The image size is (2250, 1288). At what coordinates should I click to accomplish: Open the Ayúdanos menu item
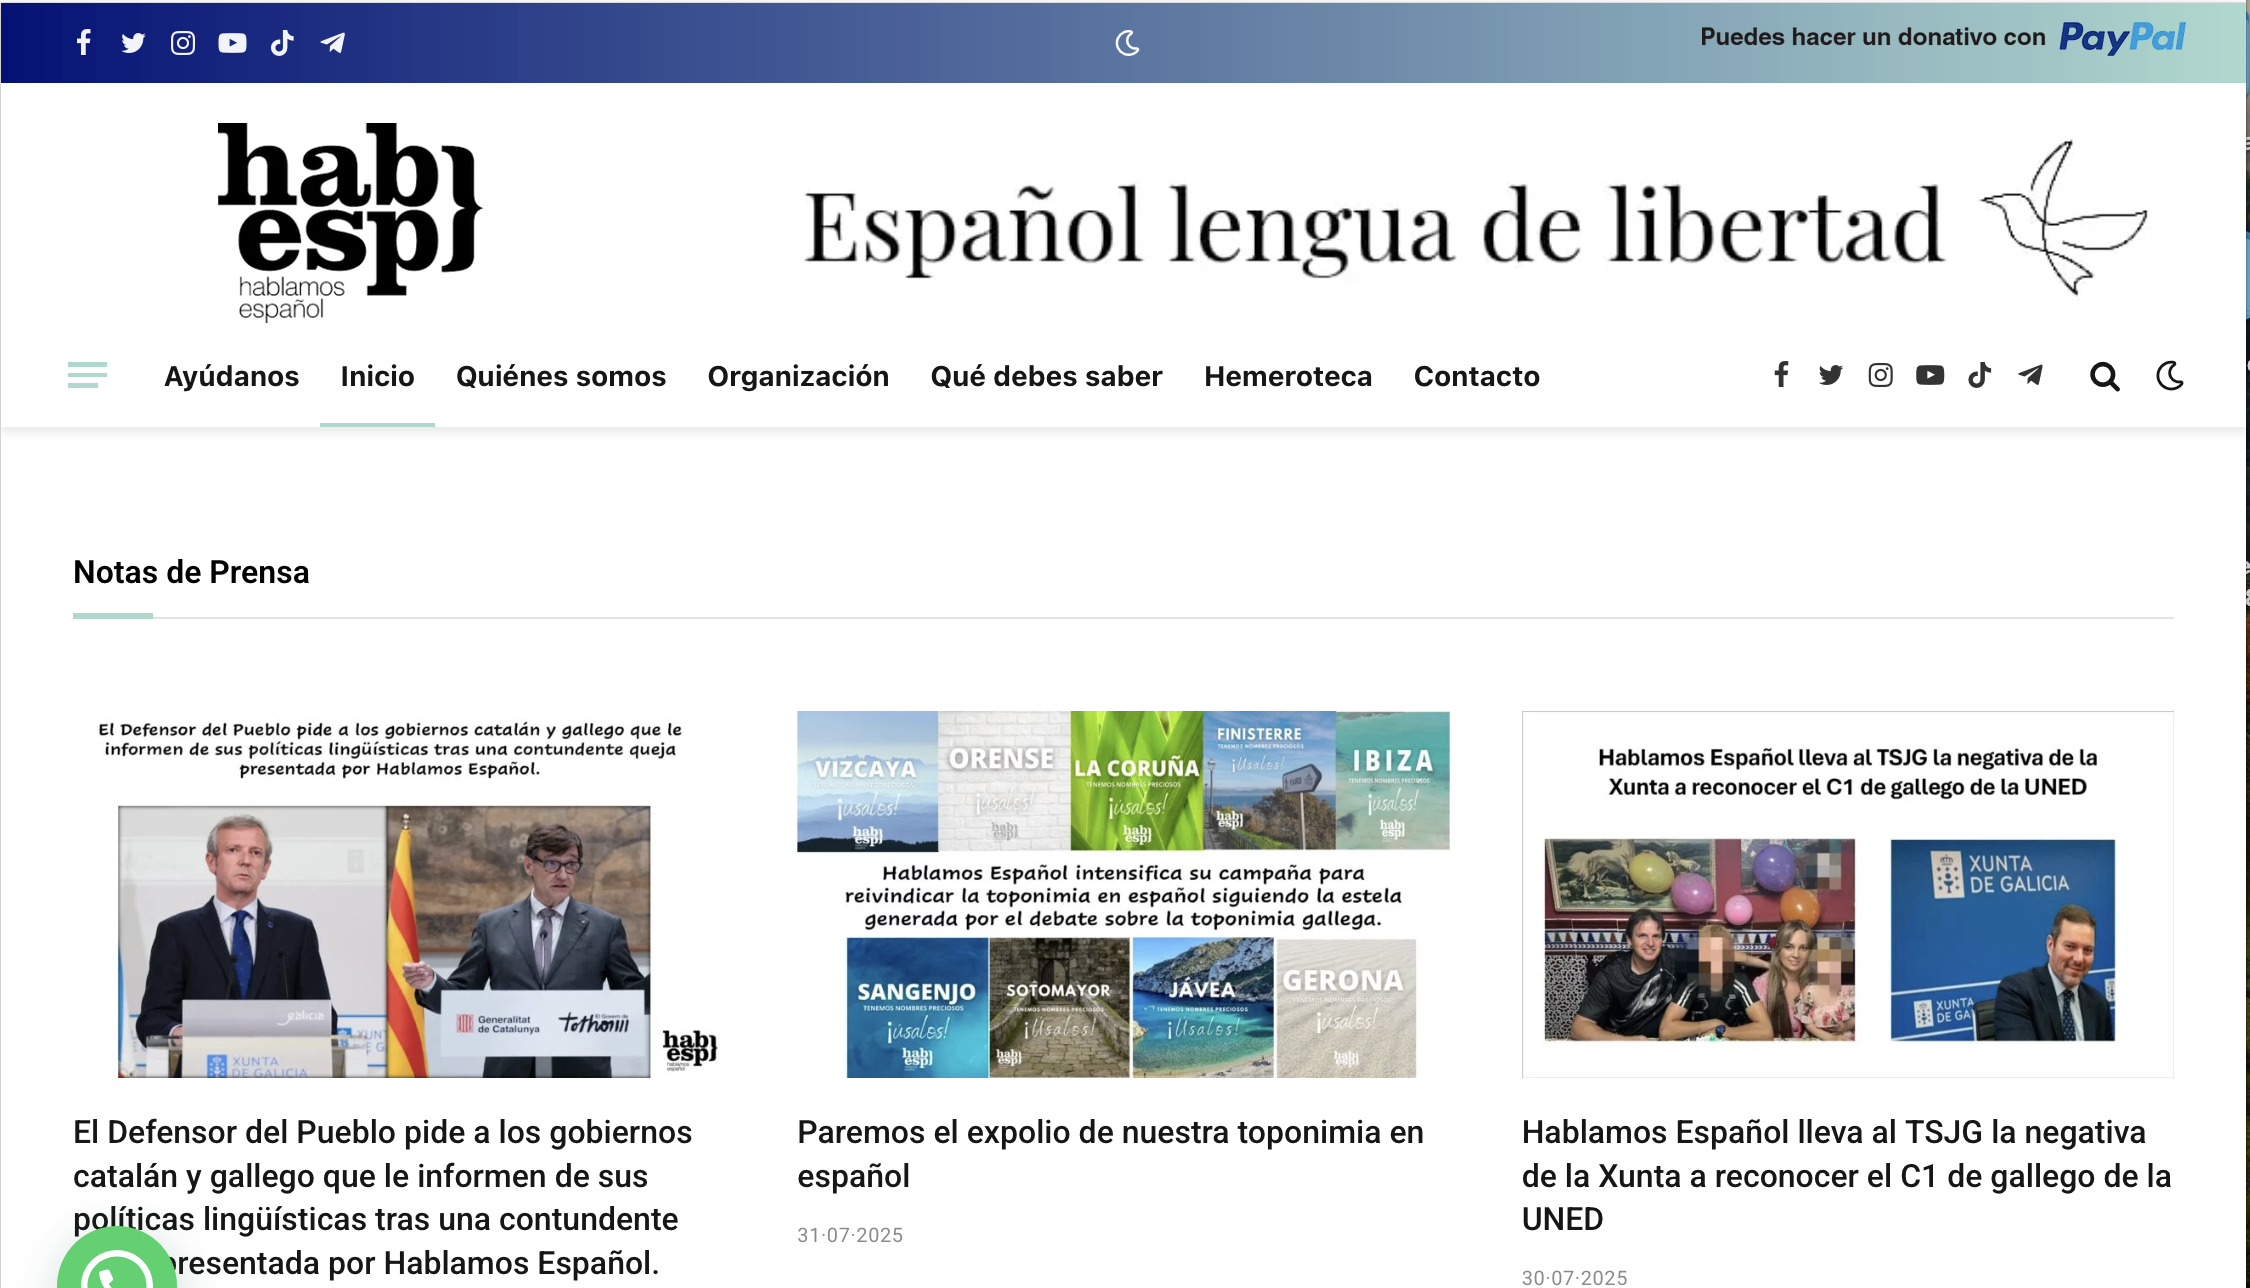[231, 376]
